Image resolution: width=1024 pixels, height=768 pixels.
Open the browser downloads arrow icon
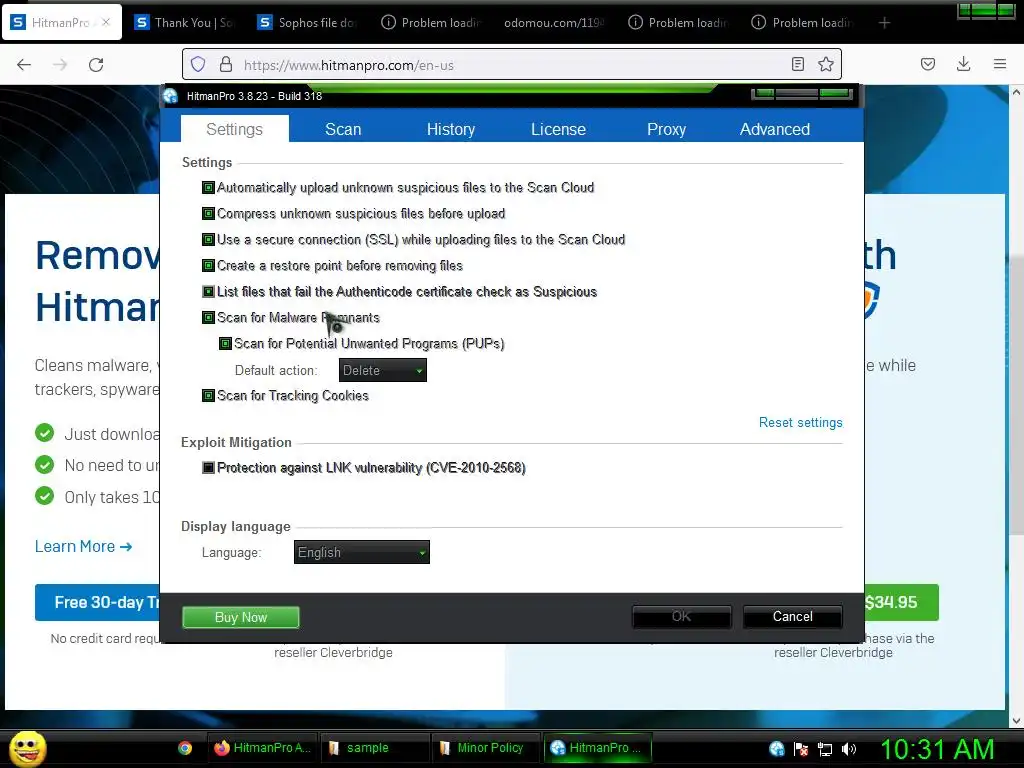click(x=963, y=64)
